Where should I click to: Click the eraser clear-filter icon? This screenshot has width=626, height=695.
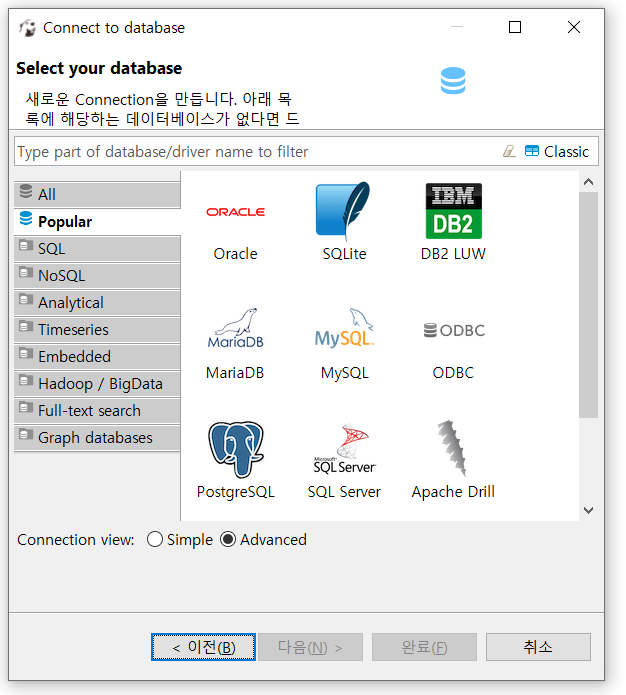click(509, 152)
